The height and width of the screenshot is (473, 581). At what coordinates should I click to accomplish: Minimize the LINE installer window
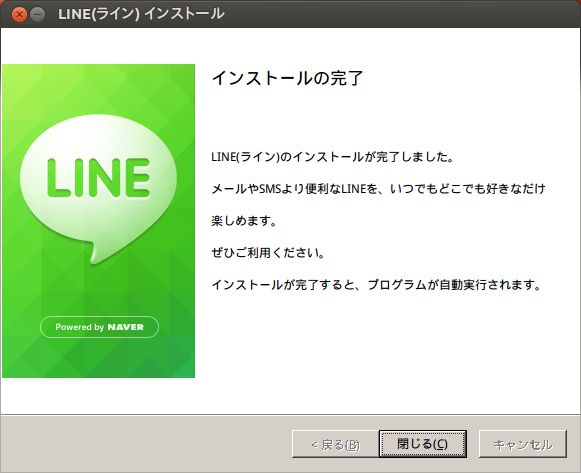[x=37, y=14]
